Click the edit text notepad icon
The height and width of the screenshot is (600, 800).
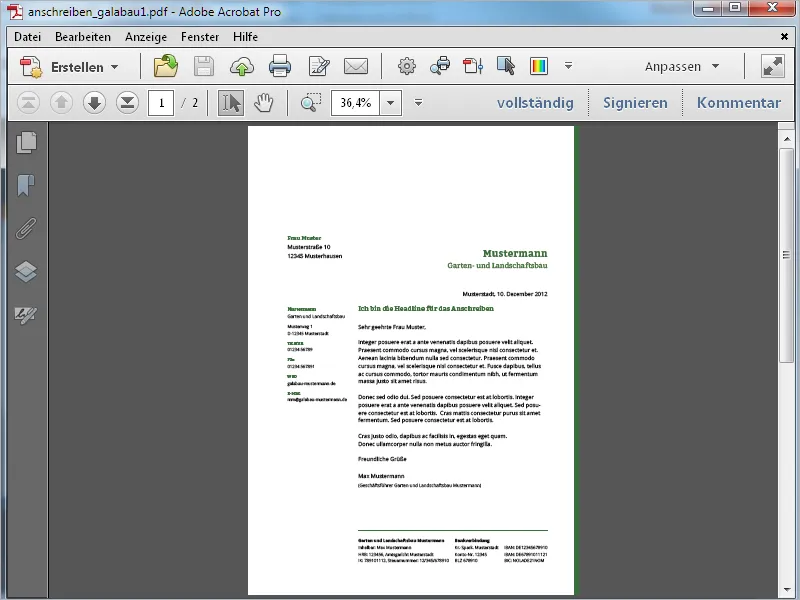coord(319,66)
